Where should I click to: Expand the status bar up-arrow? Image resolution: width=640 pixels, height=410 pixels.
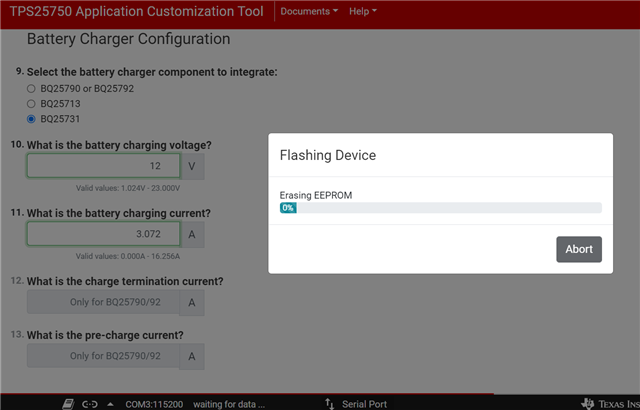click(110, 404)
